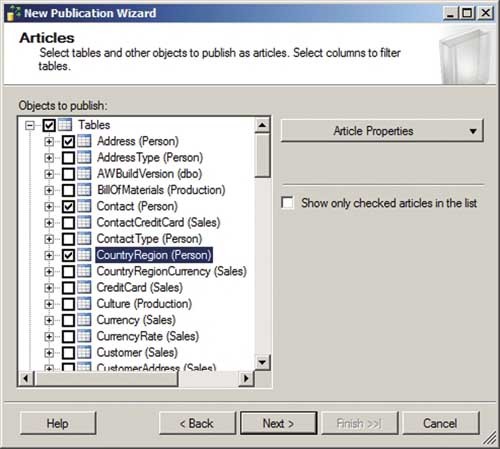This screenshot has height=449, width=500.
Task: Click the CountryRegionCurrency table icon
Action: pyautogui.click(x=84, y=271)
